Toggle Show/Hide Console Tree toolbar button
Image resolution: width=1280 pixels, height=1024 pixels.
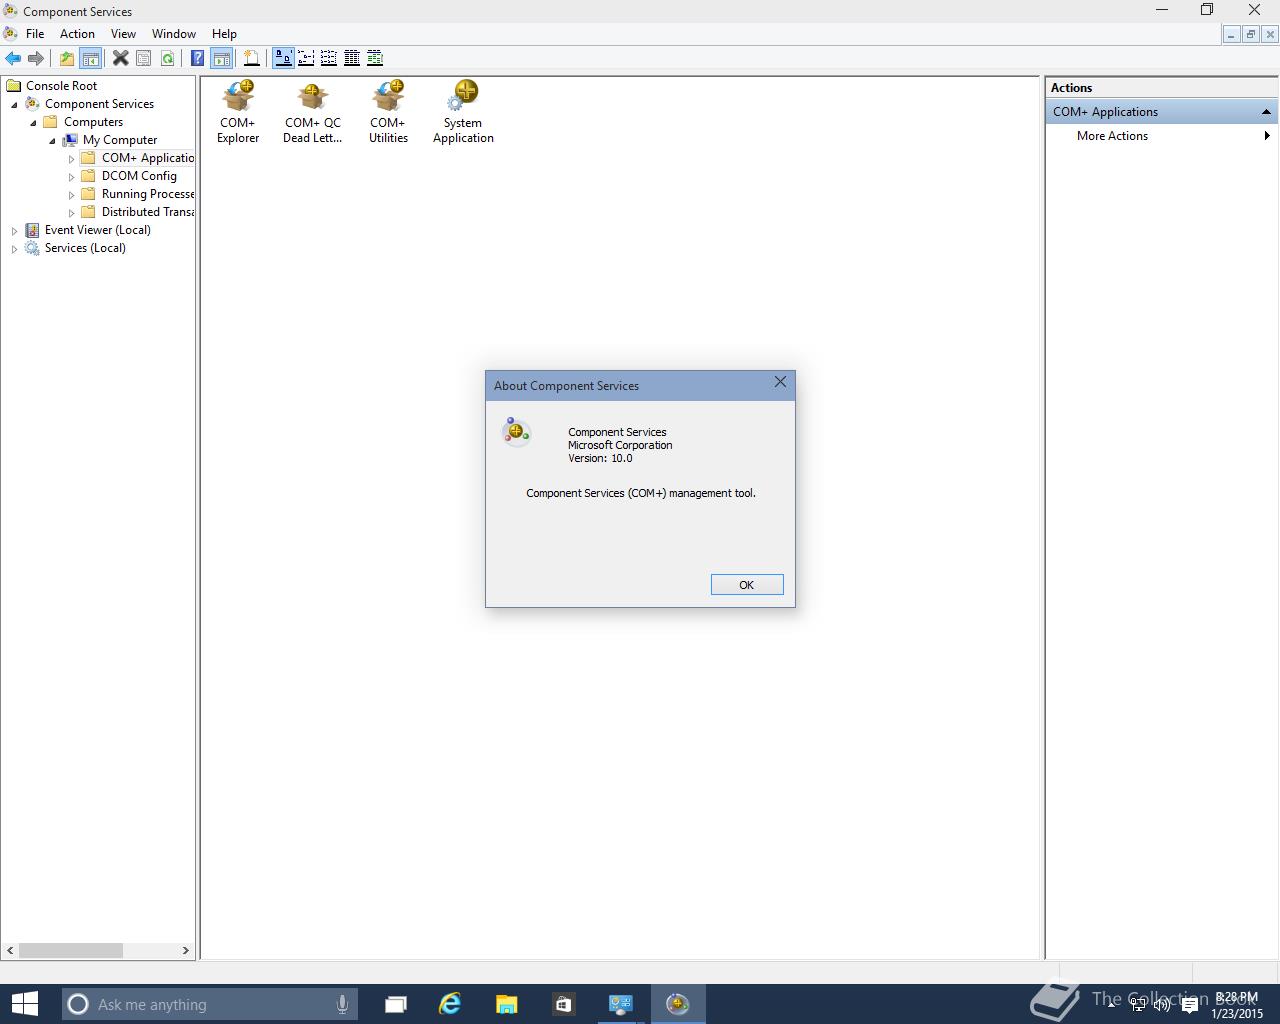(x=90, y=58)
